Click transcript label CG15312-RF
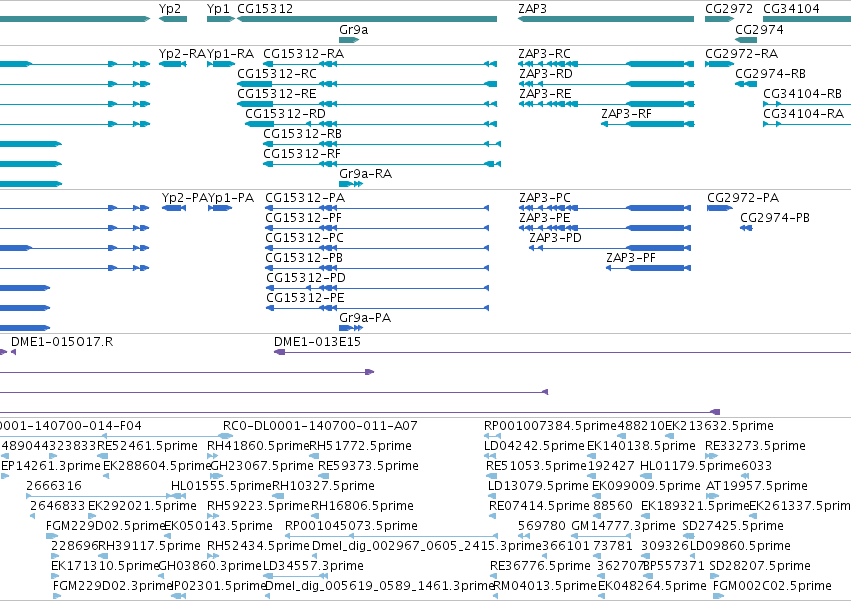This screenshot has height=601, width=851. point(302,154)
